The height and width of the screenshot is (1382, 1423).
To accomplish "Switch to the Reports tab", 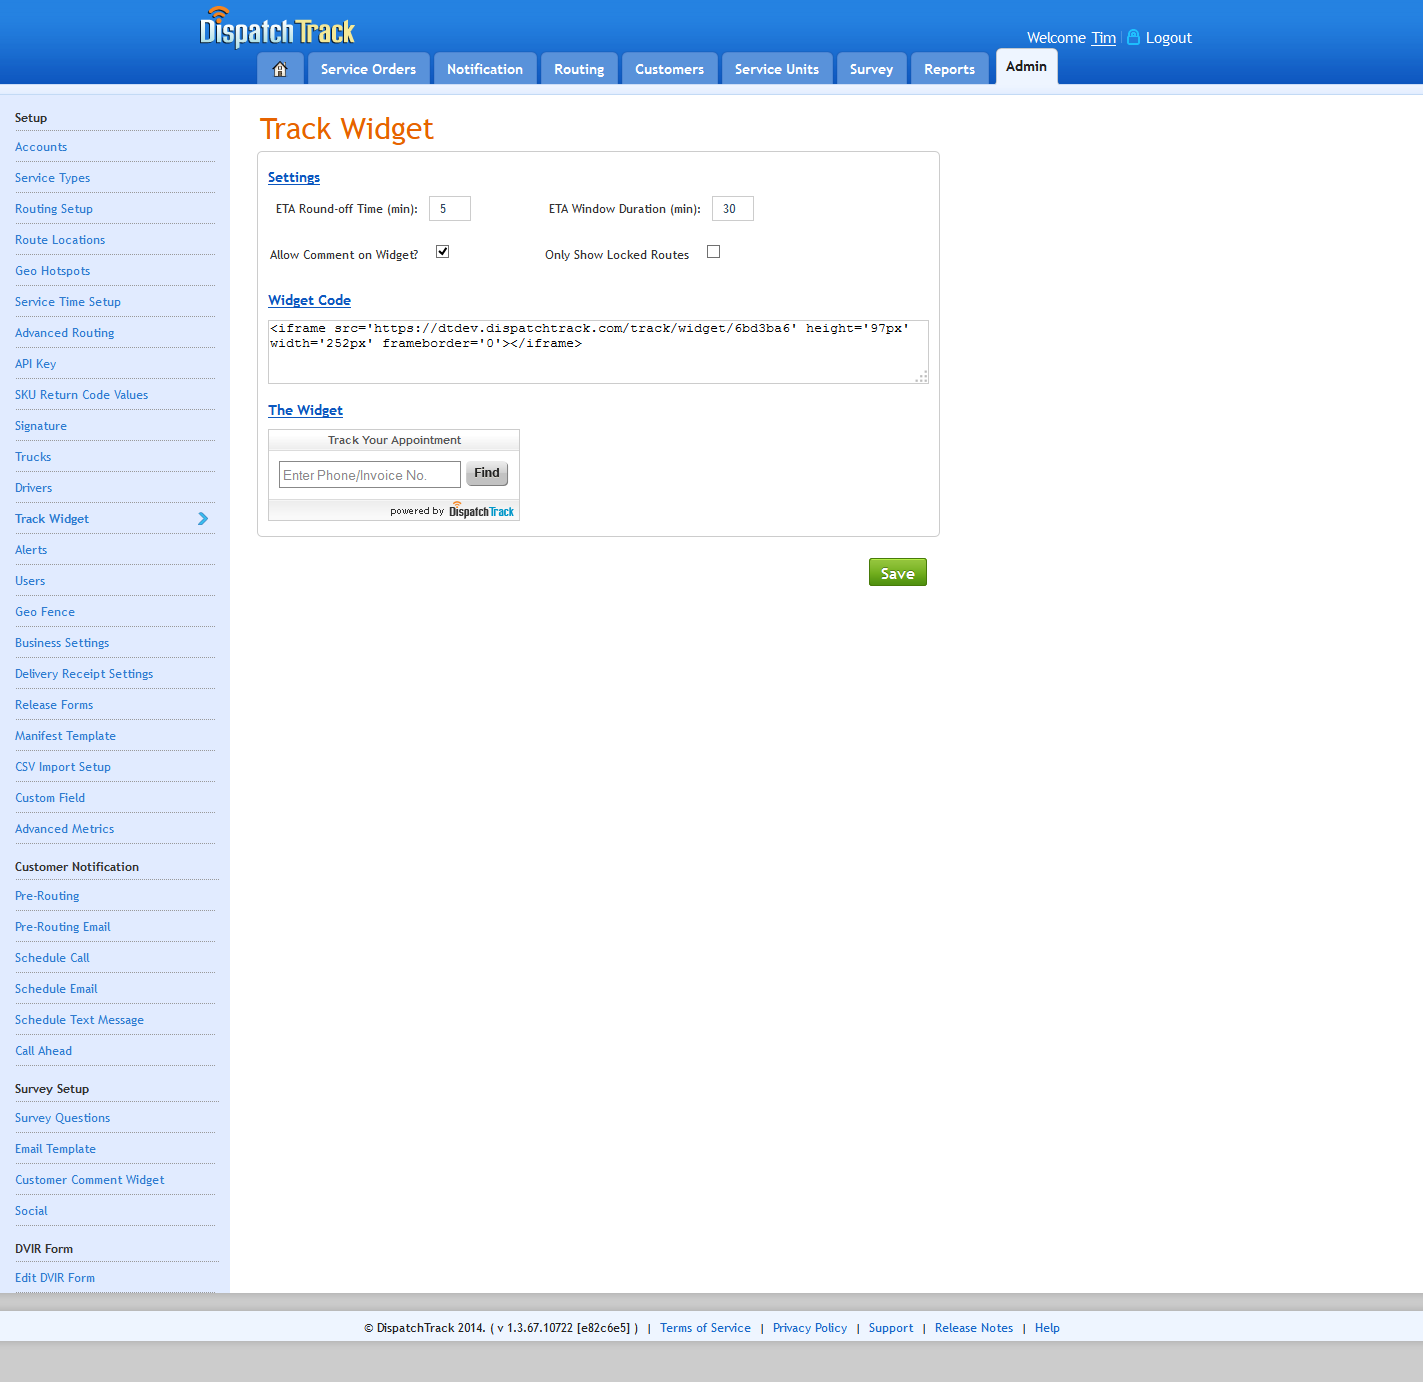I will pos(949,69).
